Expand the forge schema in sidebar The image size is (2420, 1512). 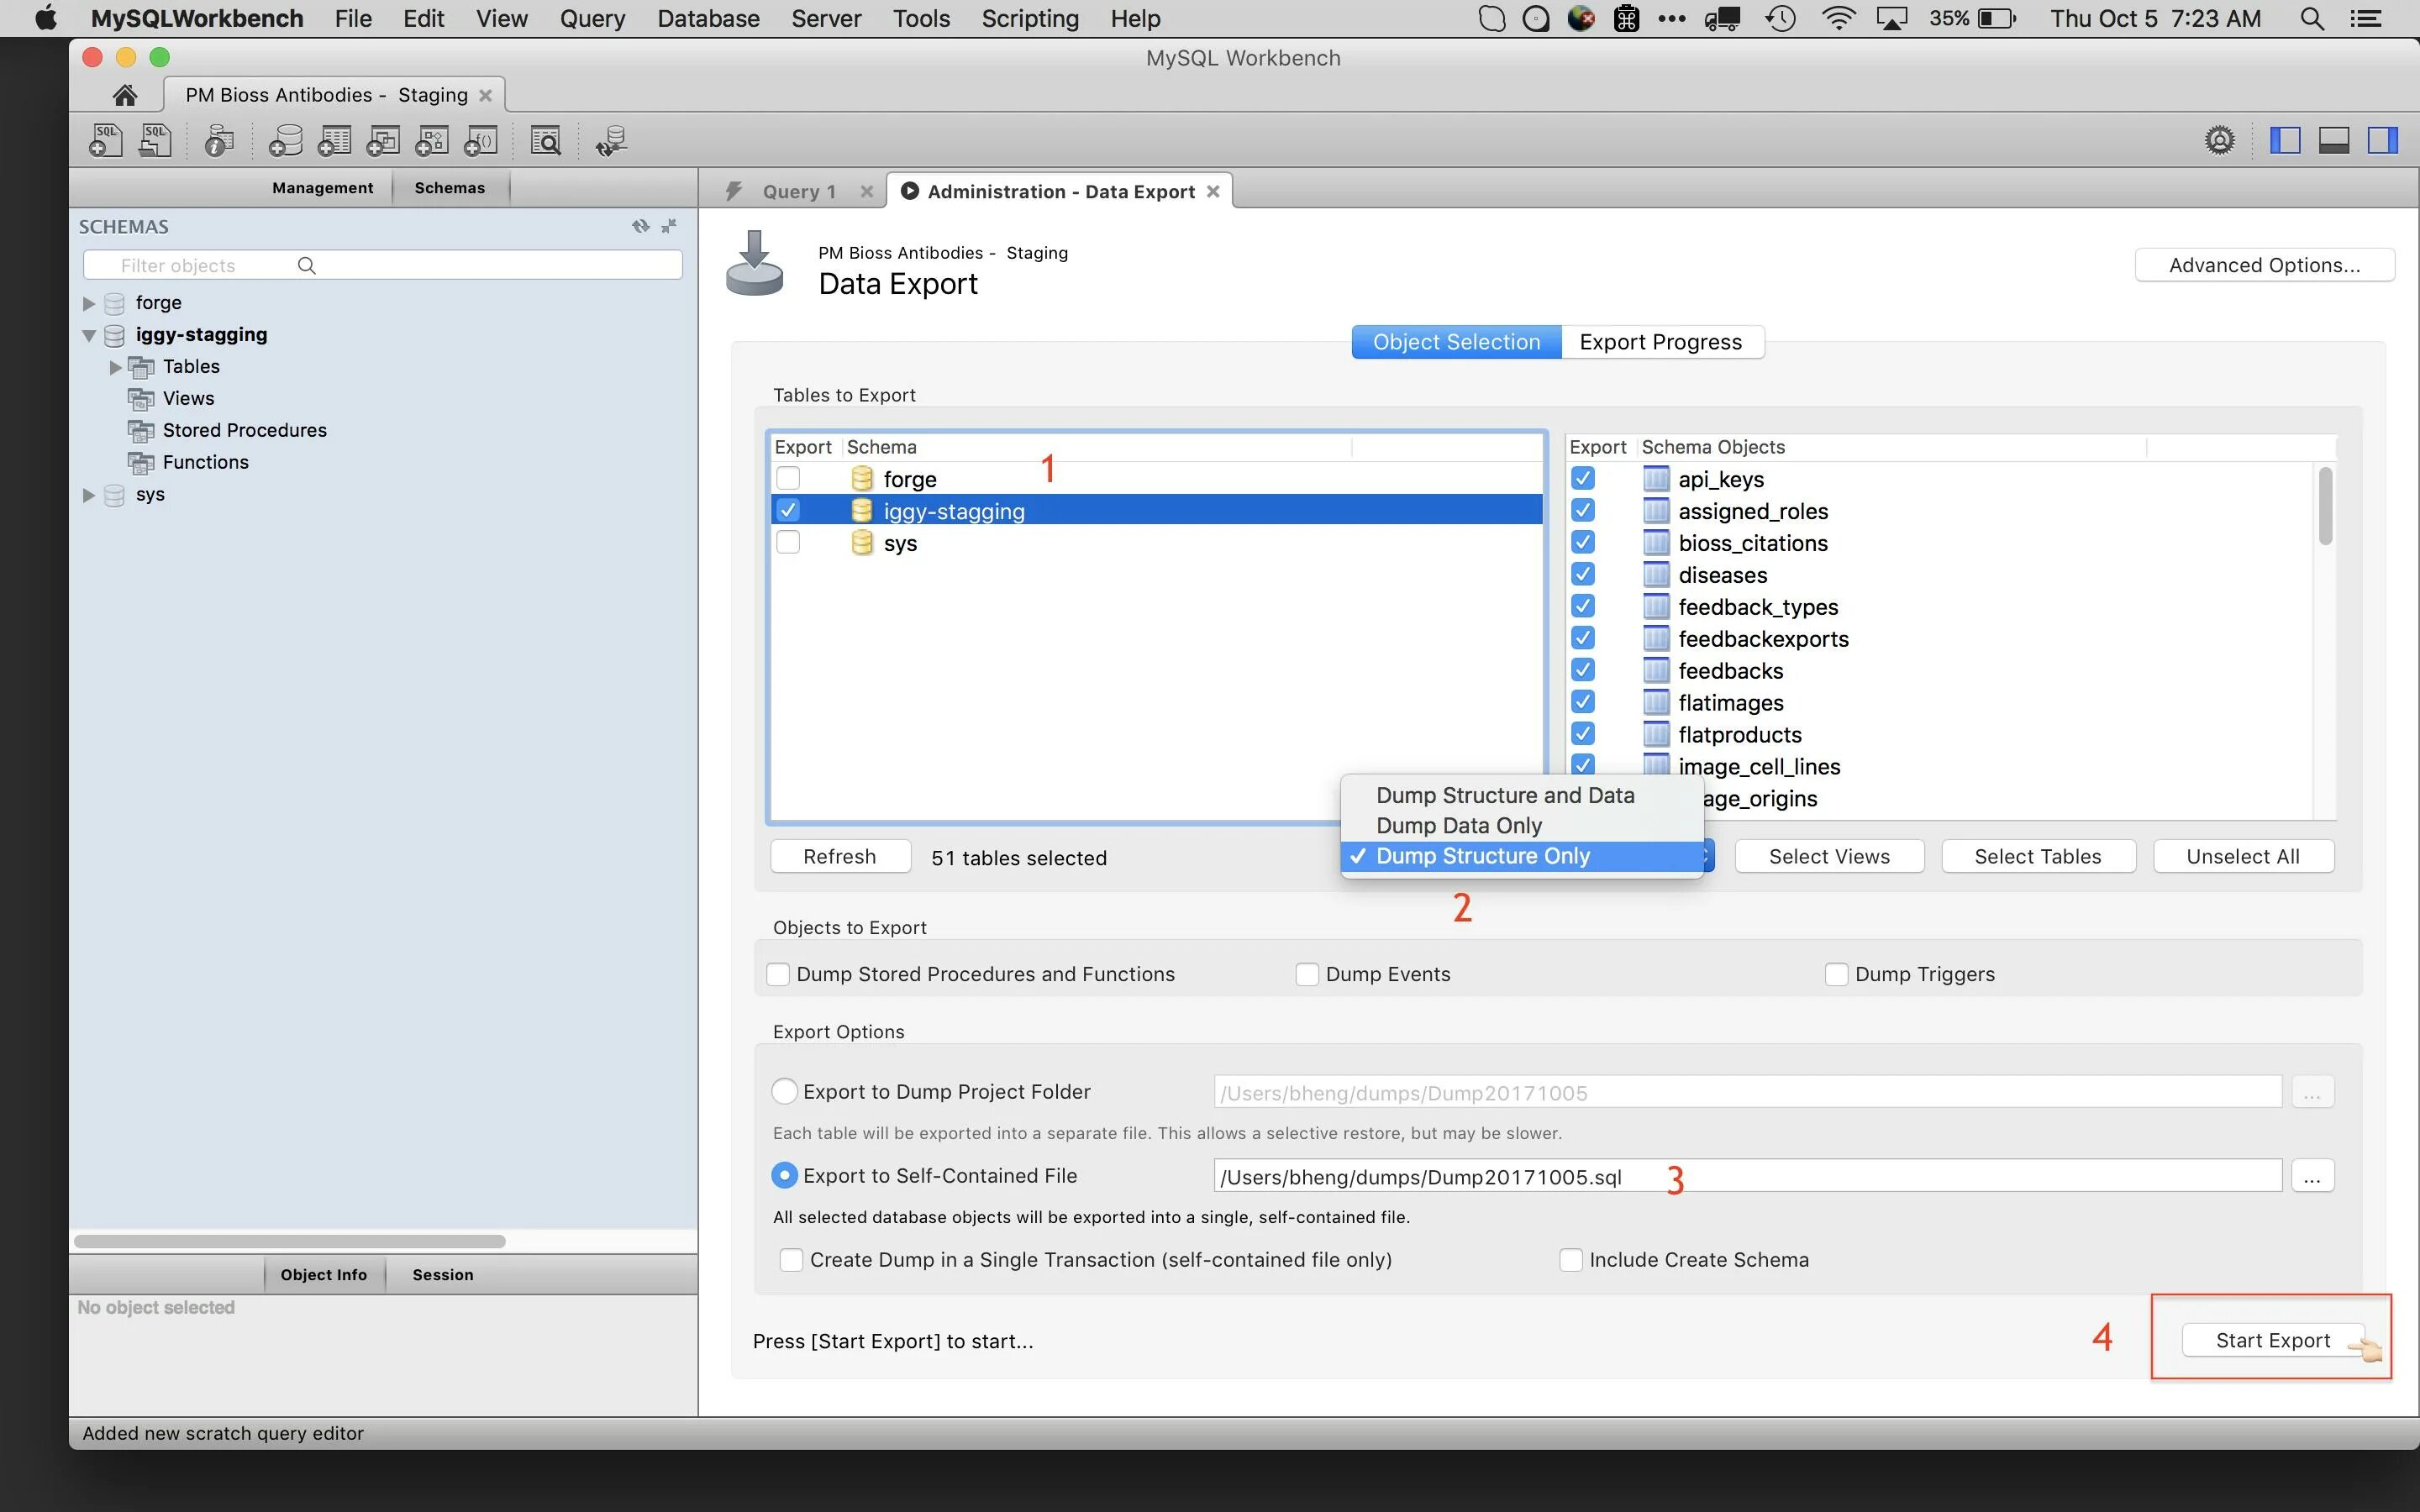(89, 303)
